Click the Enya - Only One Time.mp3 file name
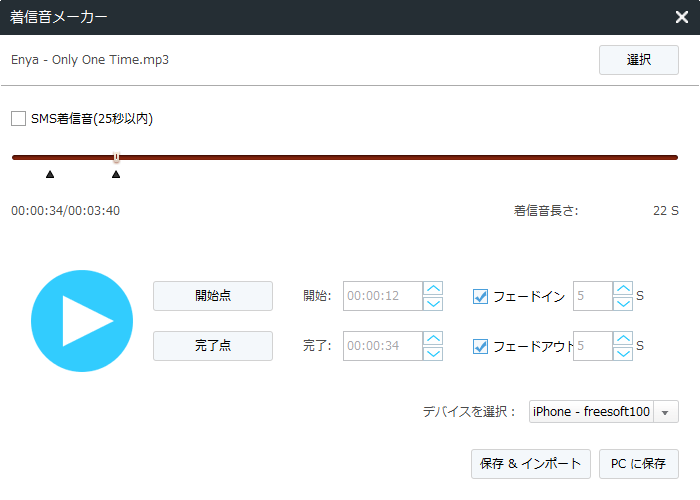700x500 pixels. [90, 60]
